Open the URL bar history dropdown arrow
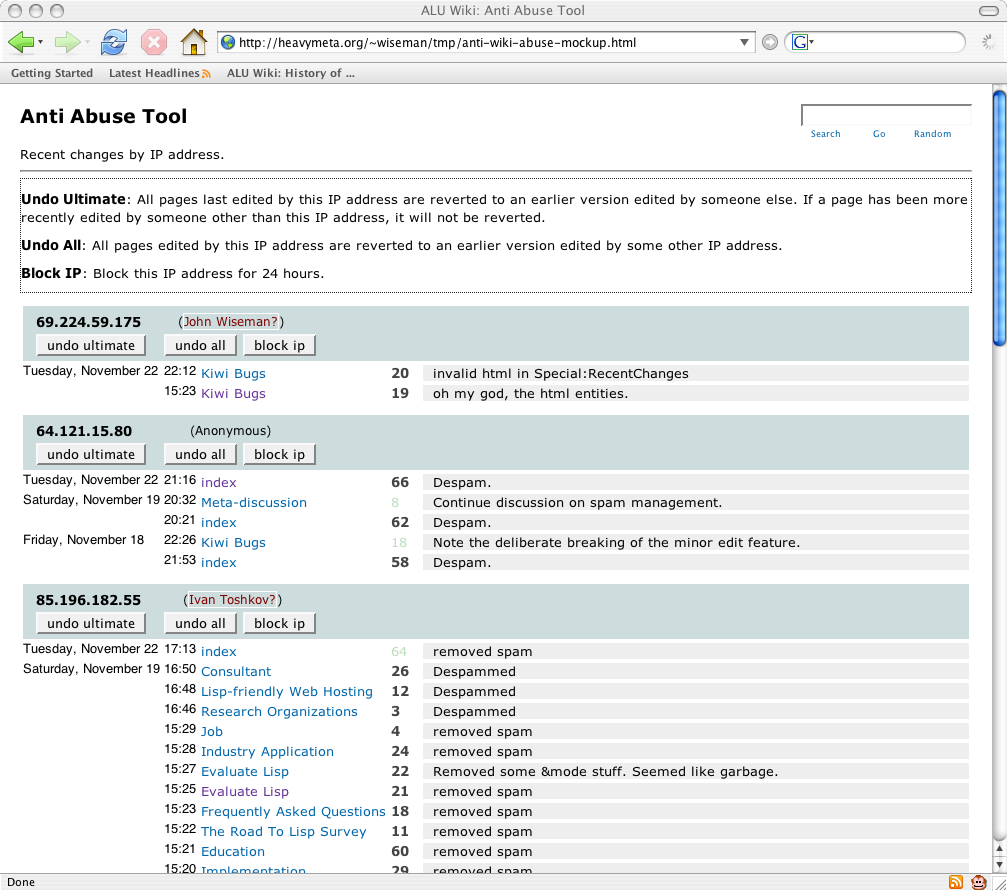Screen dimensions: 1007x891 coord(744,42)
